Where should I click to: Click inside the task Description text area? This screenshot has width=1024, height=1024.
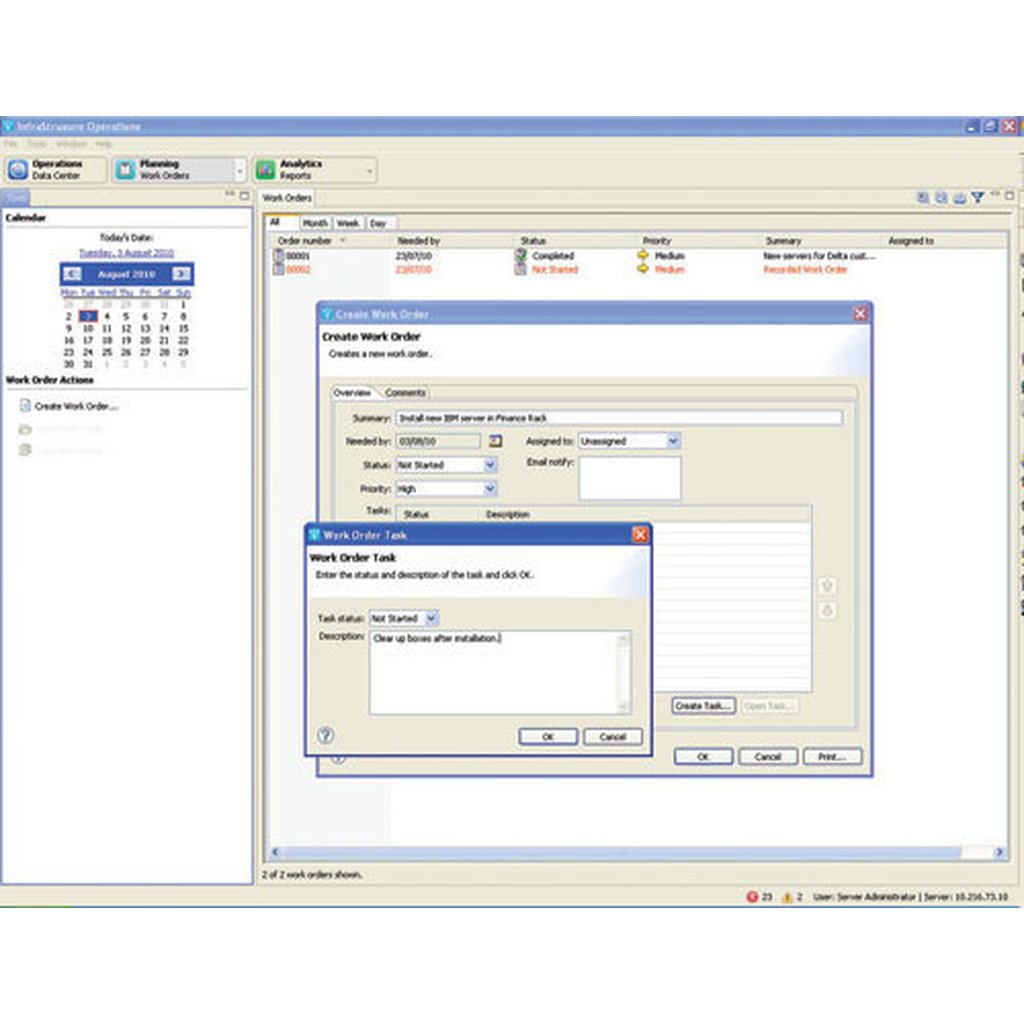tap(495, 675)
